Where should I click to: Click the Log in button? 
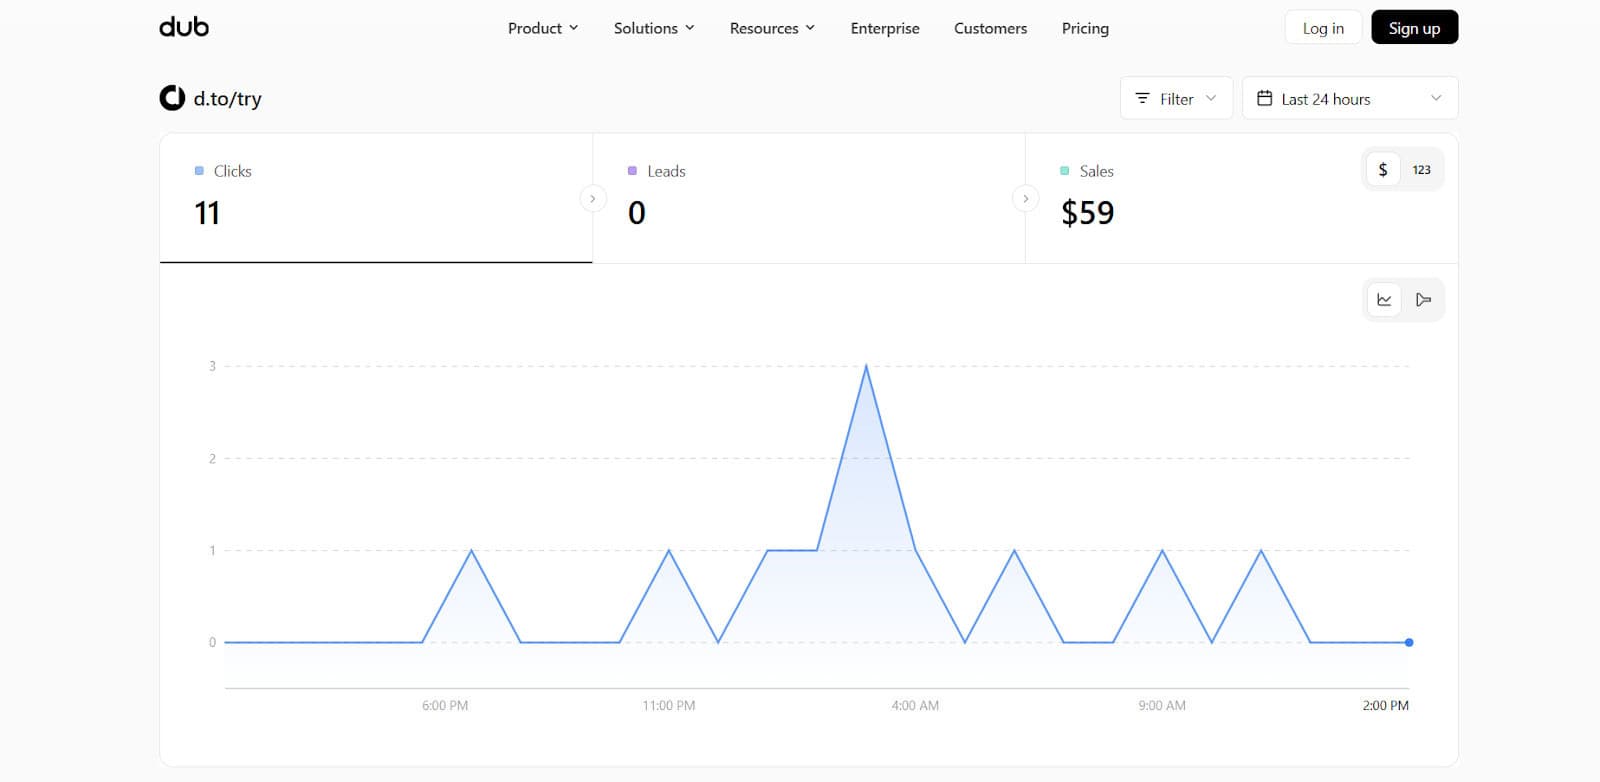1323,28
